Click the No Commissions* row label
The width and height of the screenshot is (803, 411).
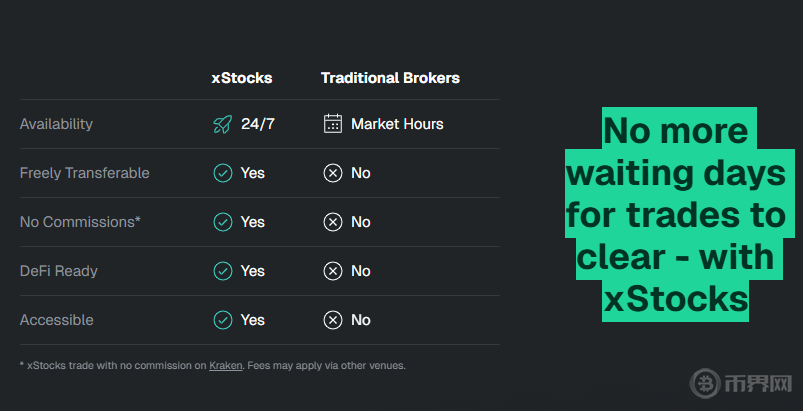pyautogui.click(x=80, y=222)
